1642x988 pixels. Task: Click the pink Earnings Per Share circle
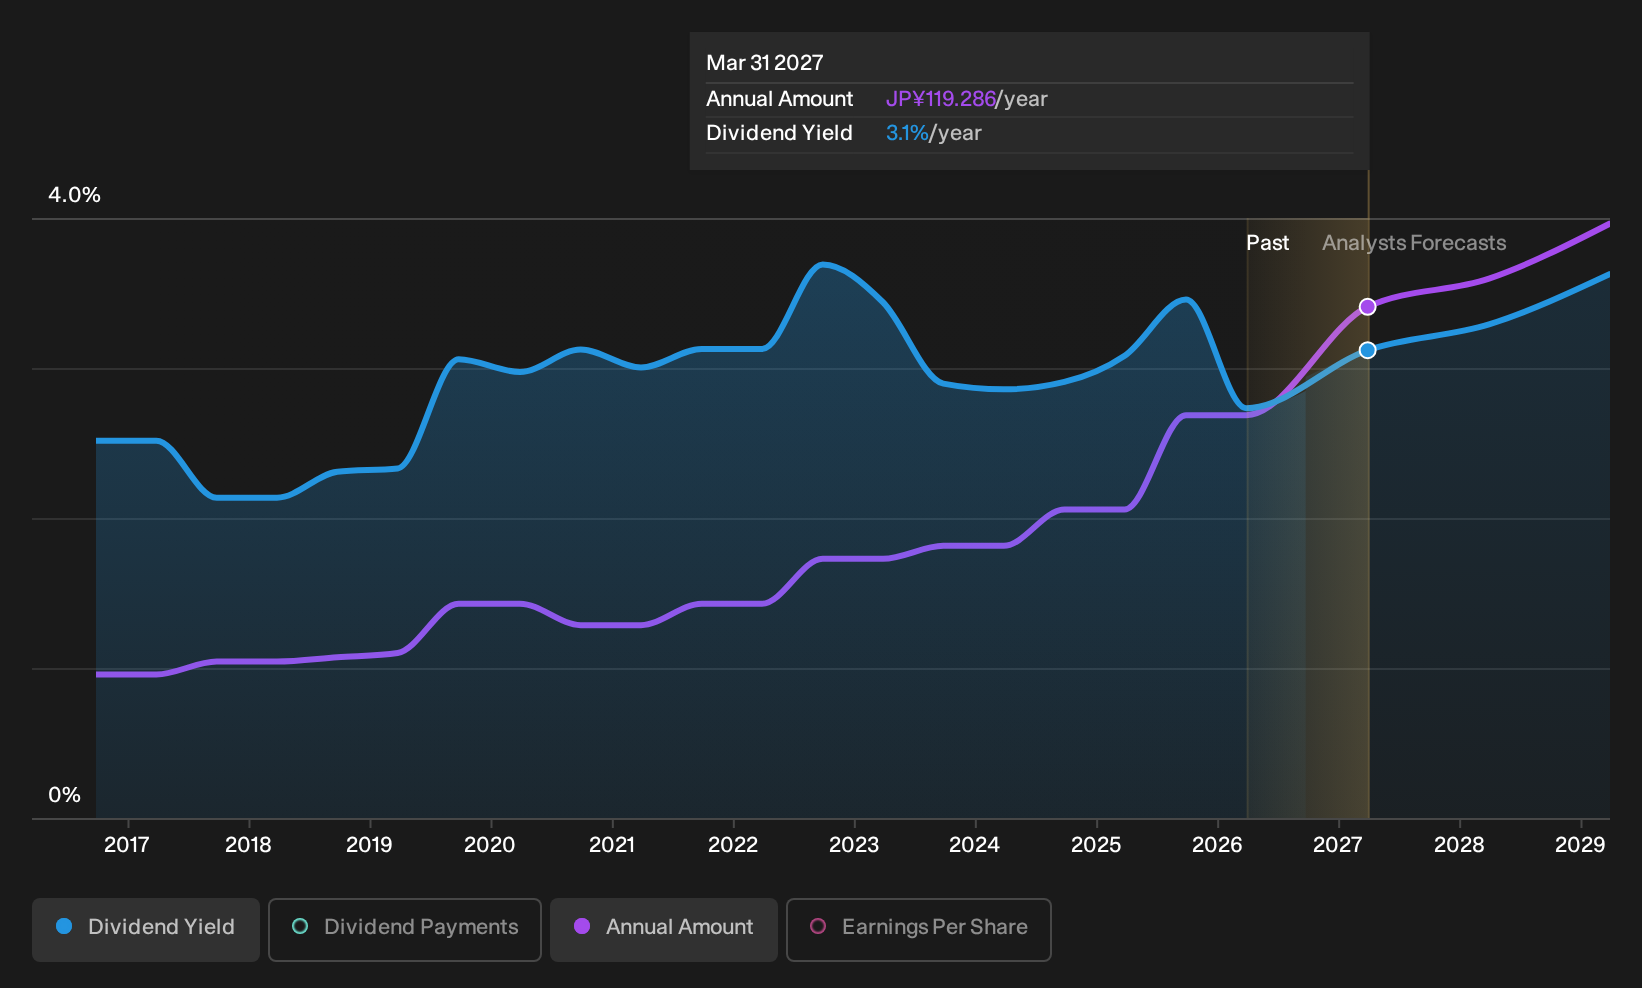818,927
